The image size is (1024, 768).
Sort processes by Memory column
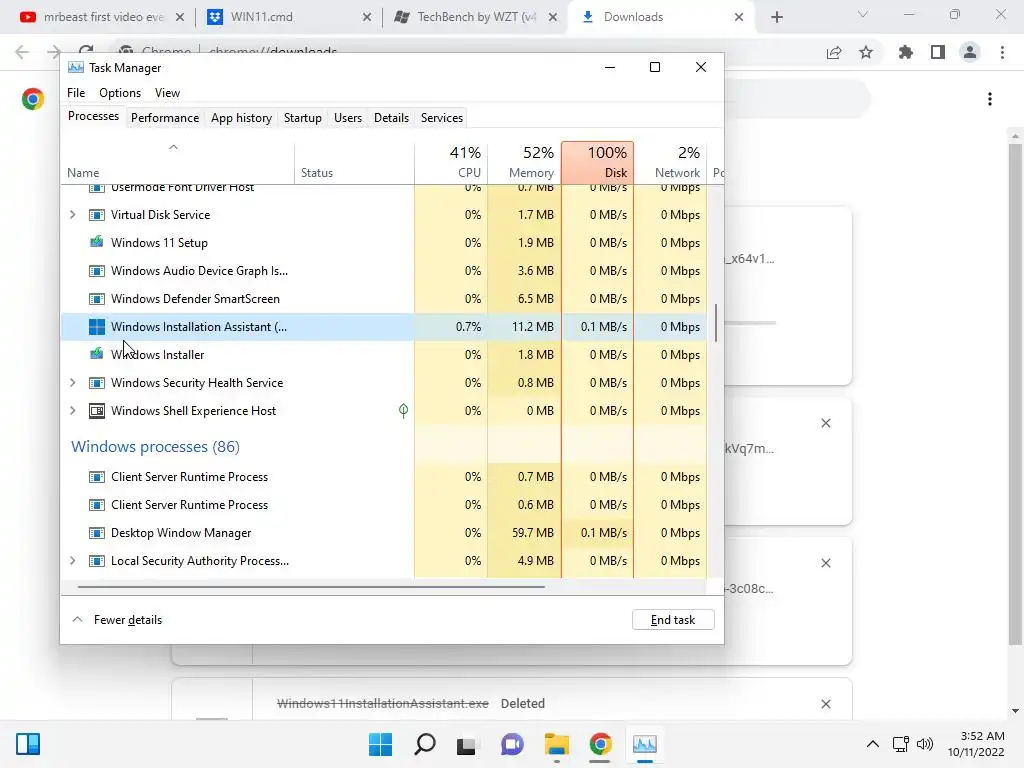click(x=524, y=163)
